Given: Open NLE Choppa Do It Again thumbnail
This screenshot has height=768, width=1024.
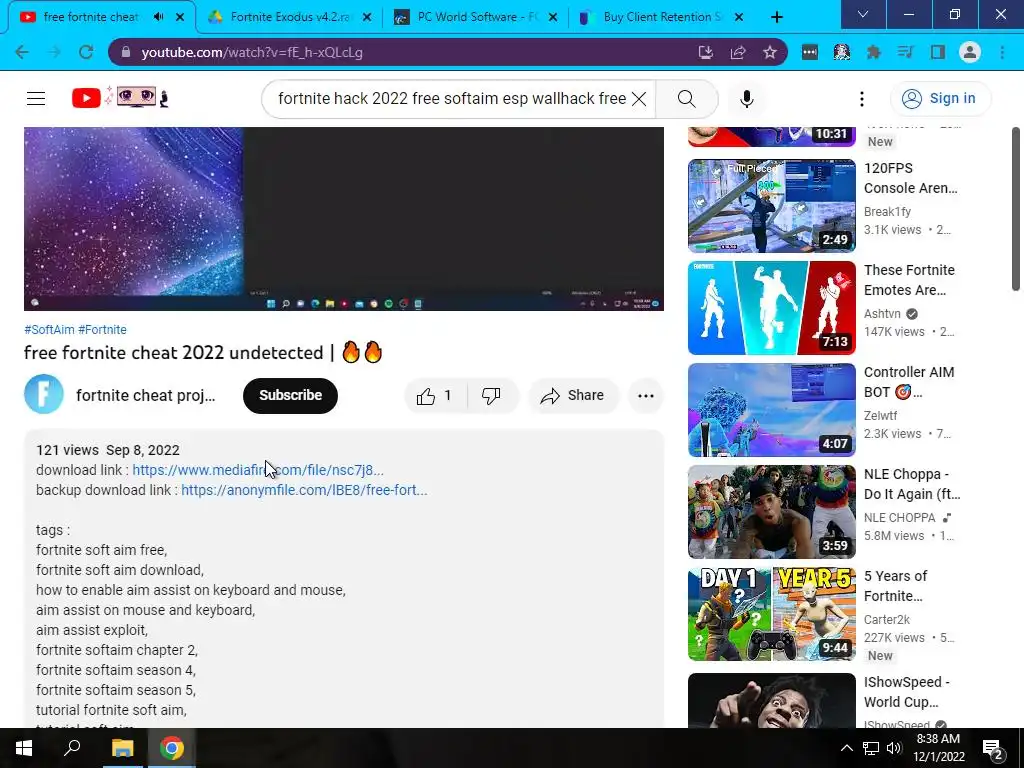Looking at the screenshot, I should 771,511.
